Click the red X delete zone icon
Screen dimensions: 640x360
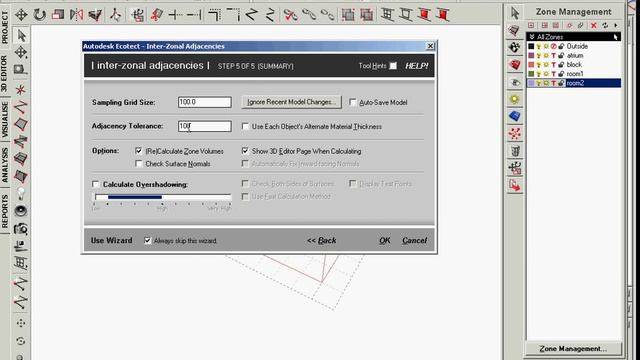tap(594, 25)
